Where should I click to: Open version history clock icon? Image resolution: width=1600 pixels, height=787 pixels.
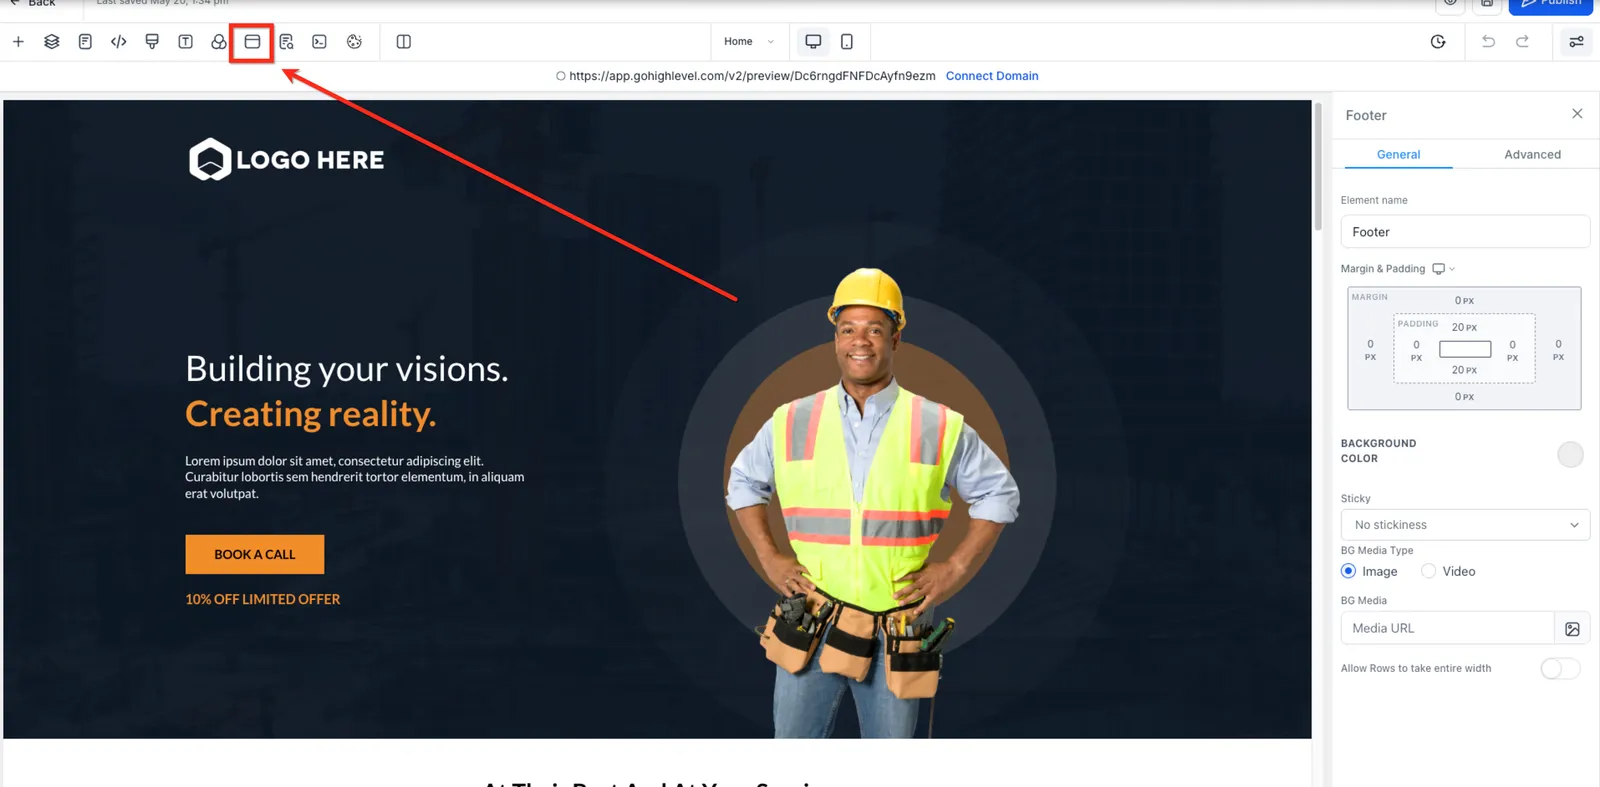click(1438, 41)
